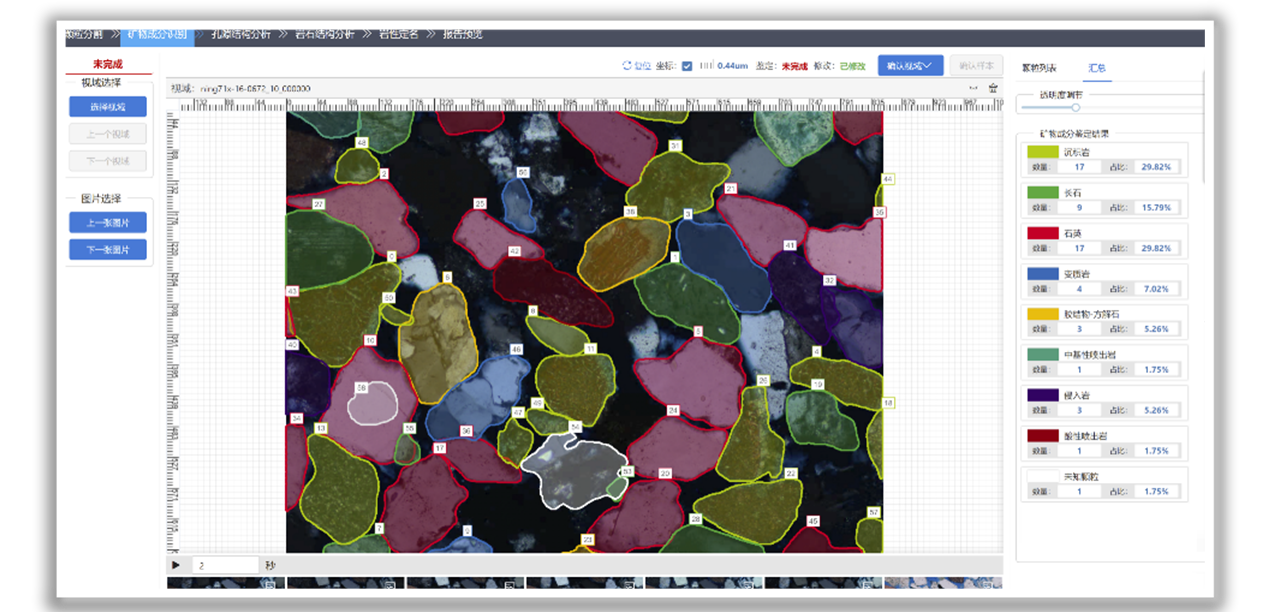Click the seconds input field showing 2

225,565
